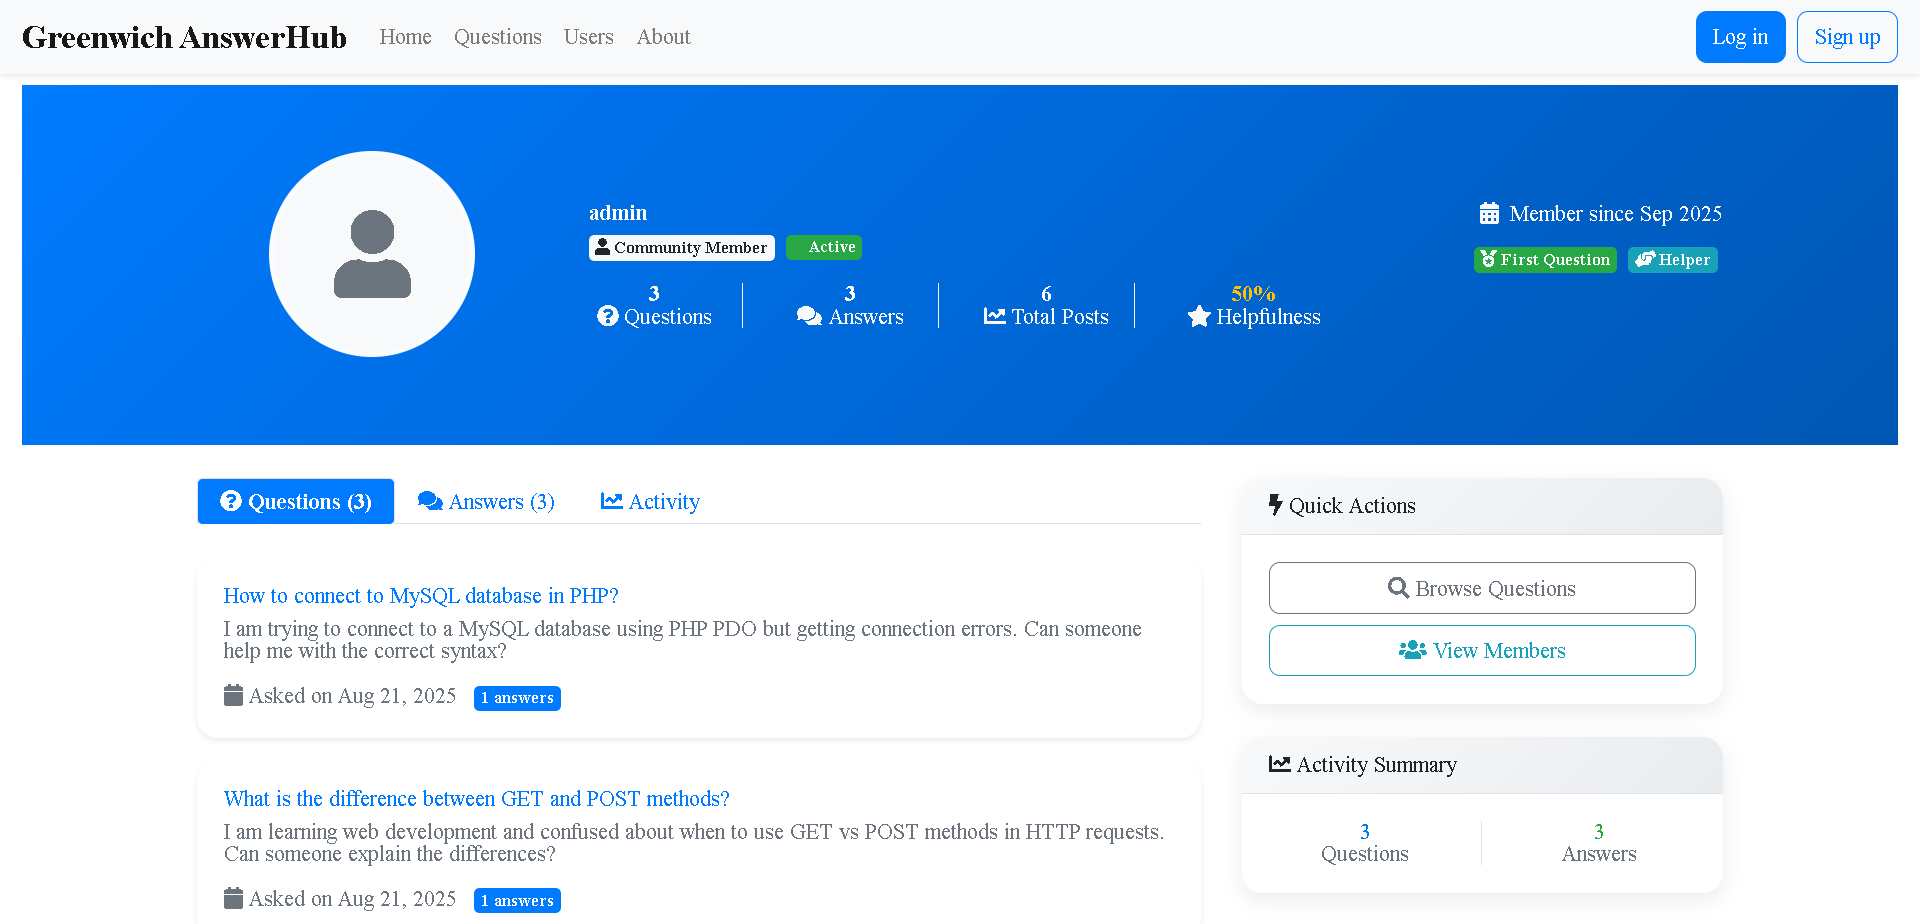
Task: Click the Log in button
Action: tap(1740, 36)
